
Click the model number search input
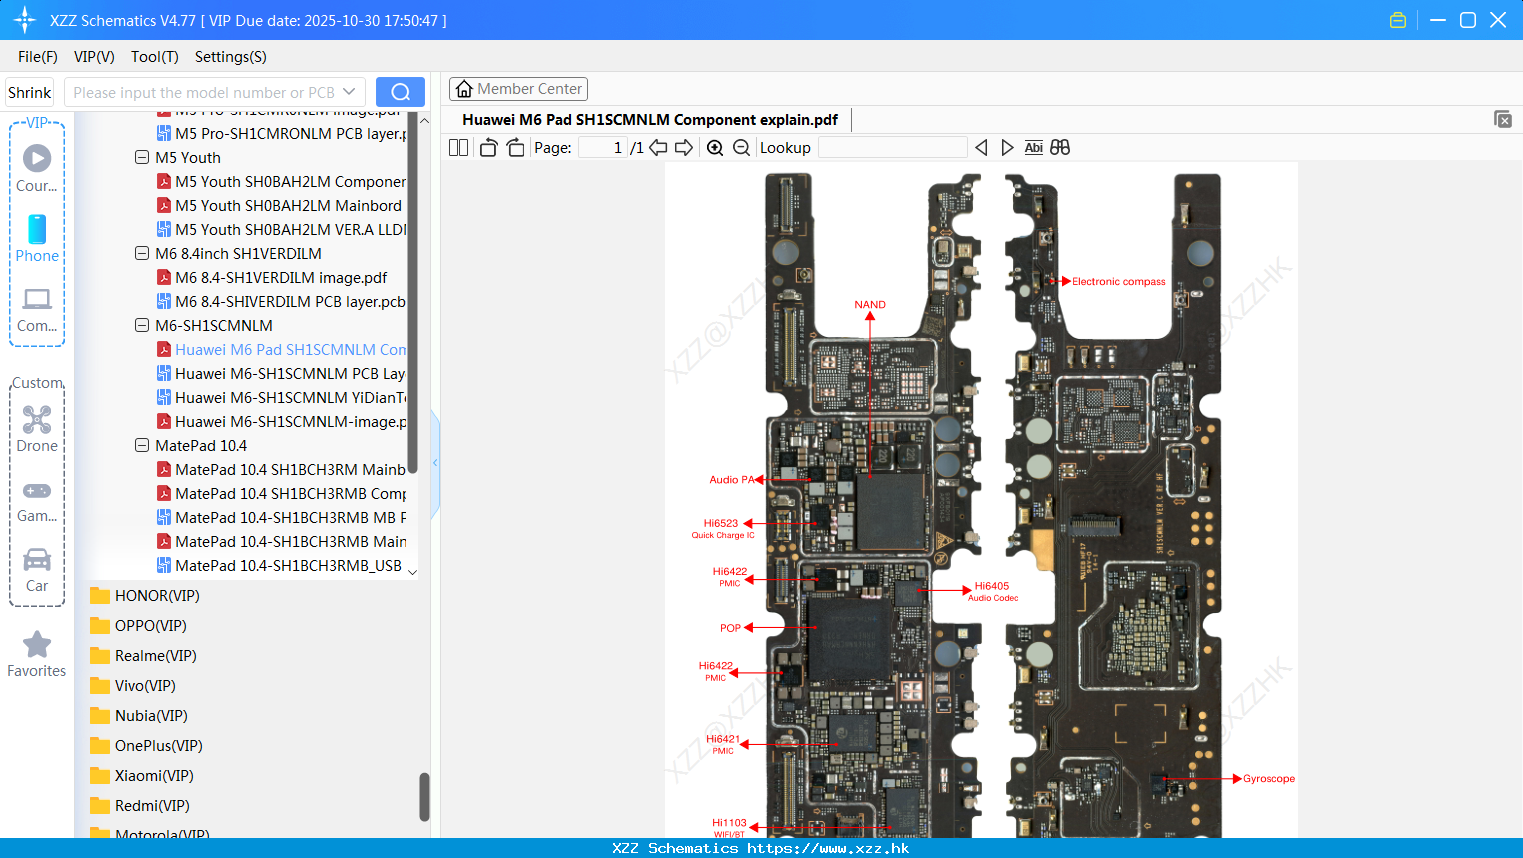click(205, 92)
